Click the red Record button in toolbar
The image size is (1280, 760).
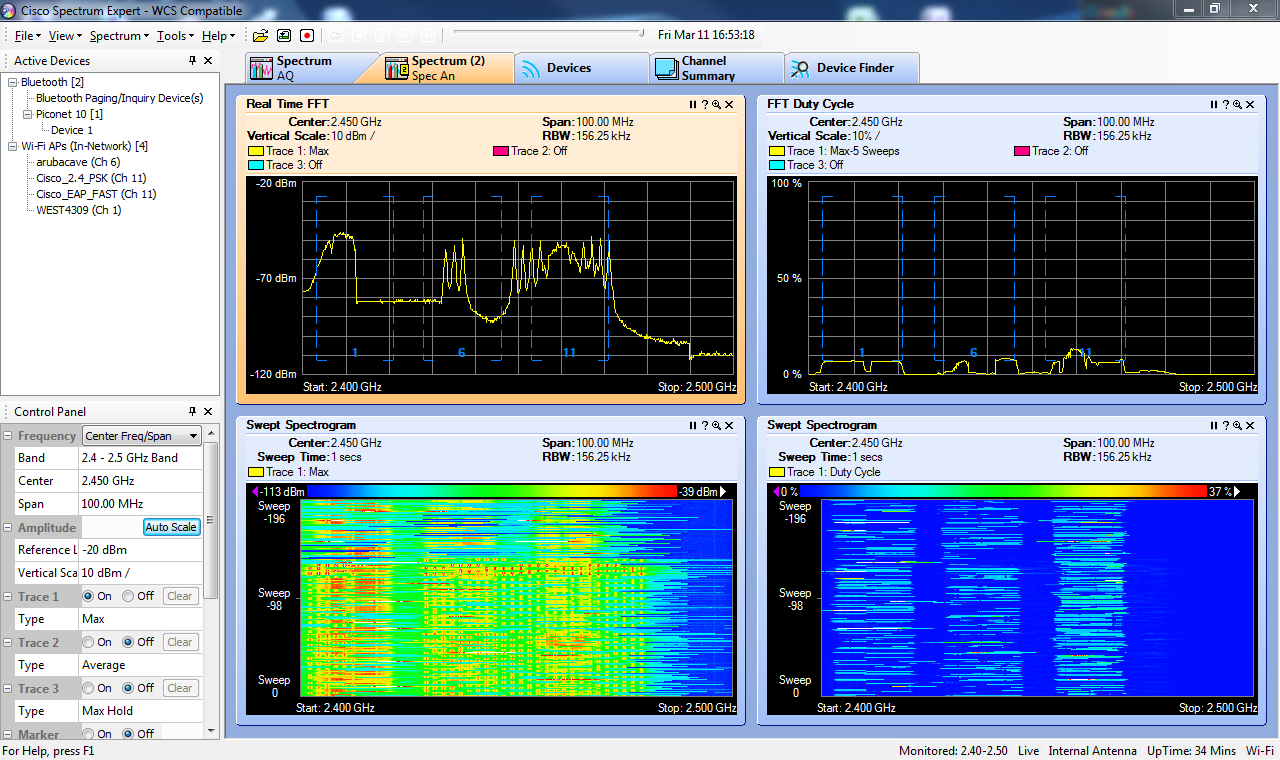coord(307,35)
